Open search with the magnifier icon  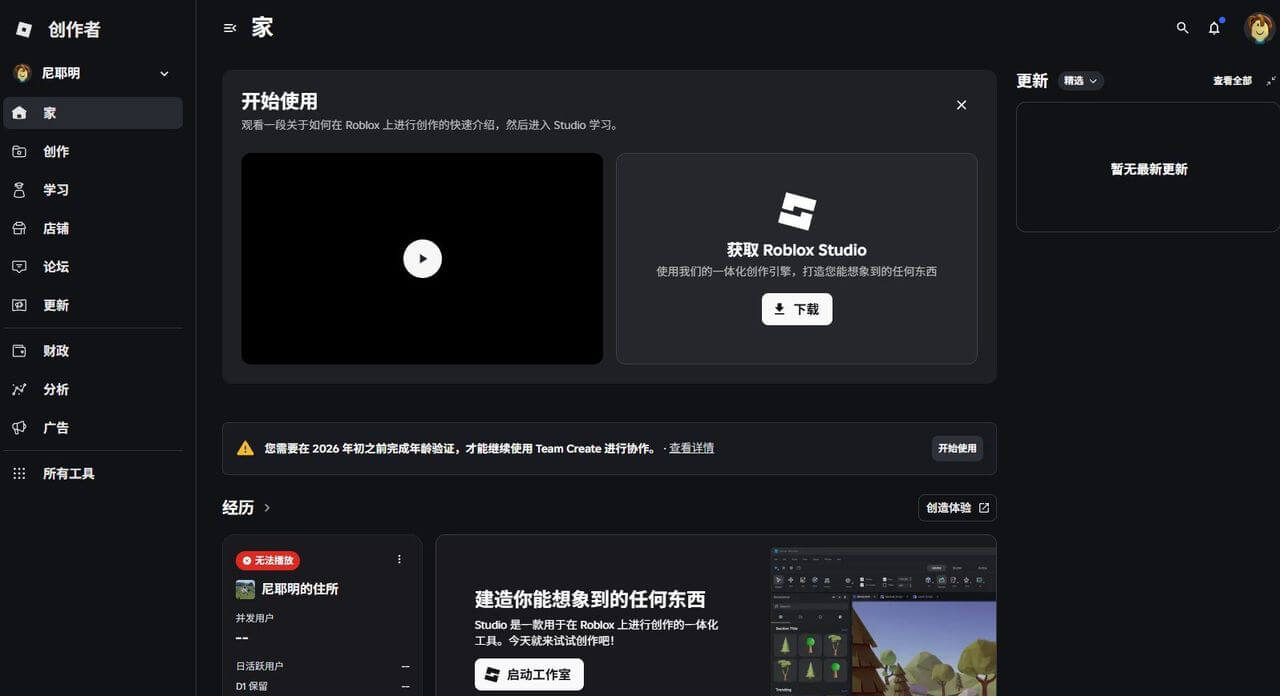pyautogui.click(x=1182, y=28)
